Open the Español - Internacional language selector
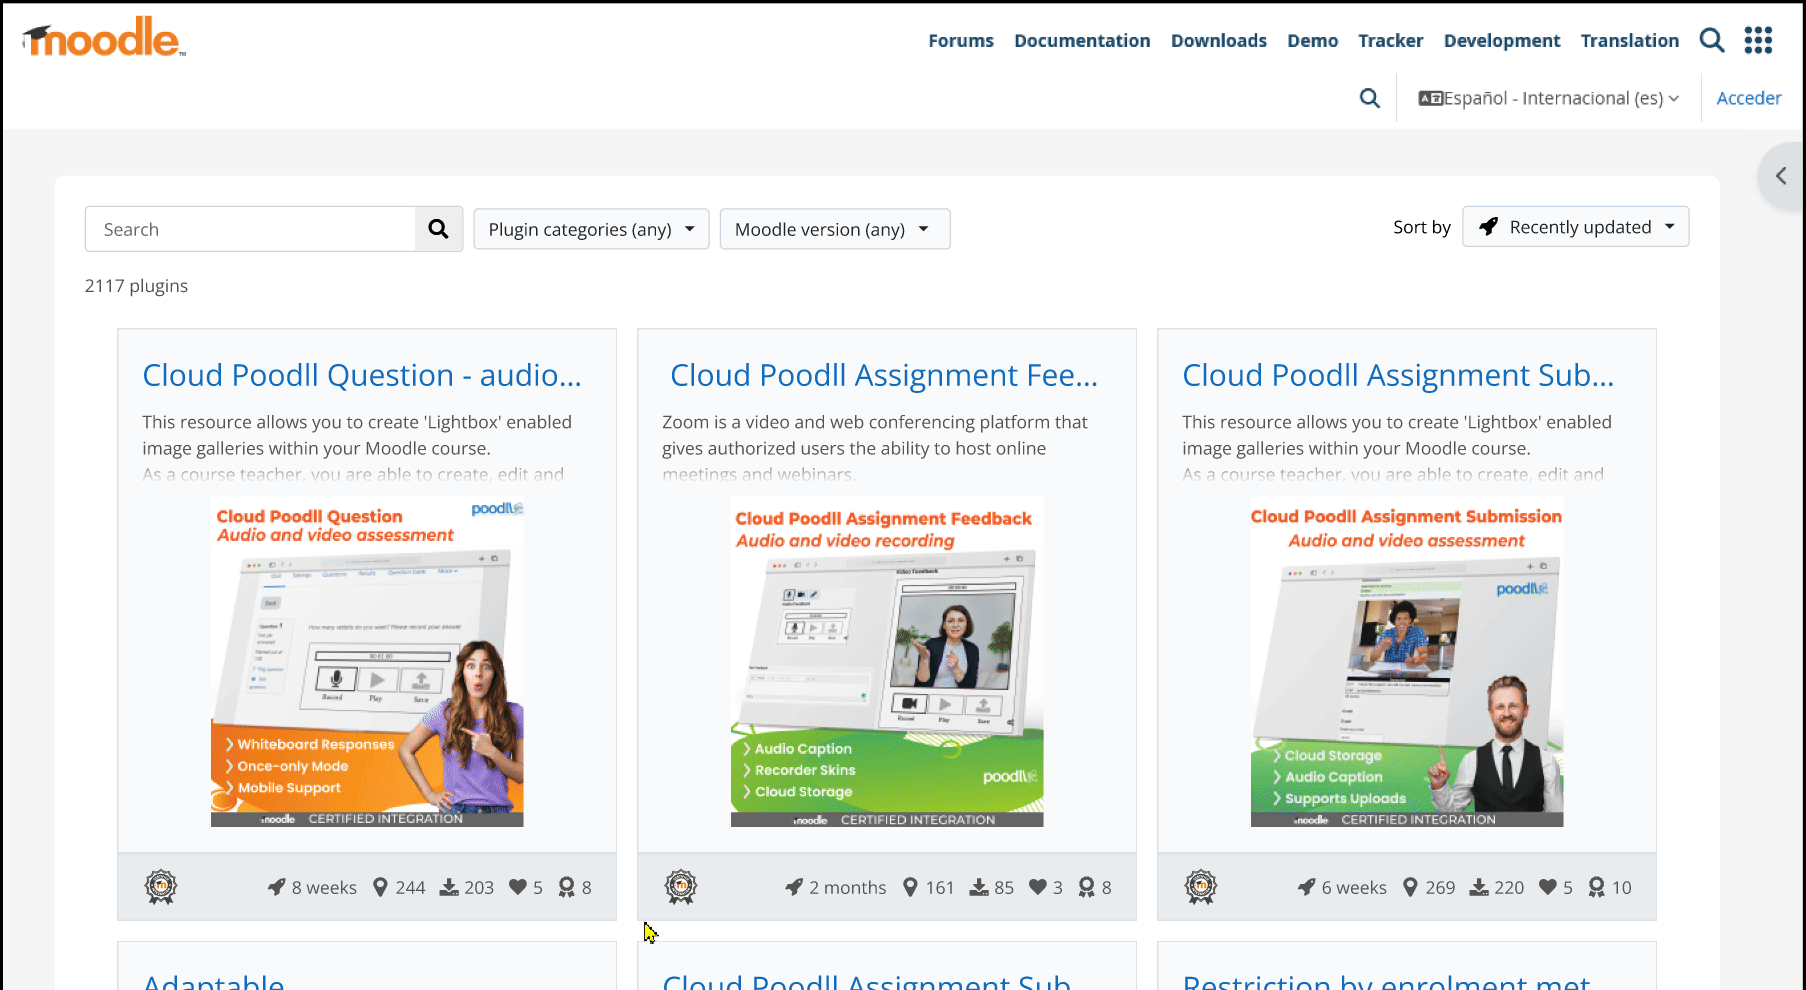1806x990 pixels. pos(1549,98)
